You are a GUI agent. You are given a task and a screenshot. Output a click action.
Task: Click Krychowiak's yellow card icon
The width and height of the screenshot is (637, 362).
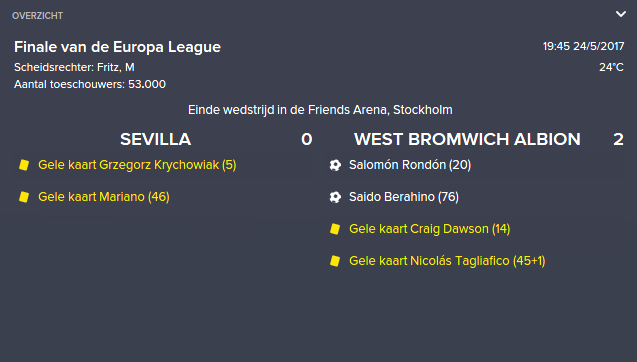[x=24, y=165]
